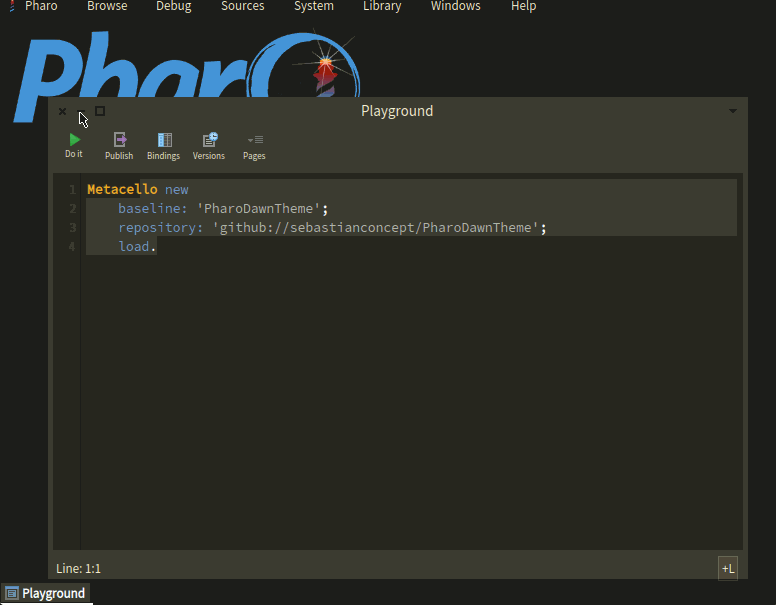Open the Debug menu
776x605 pixels.
tap(174, 6)
